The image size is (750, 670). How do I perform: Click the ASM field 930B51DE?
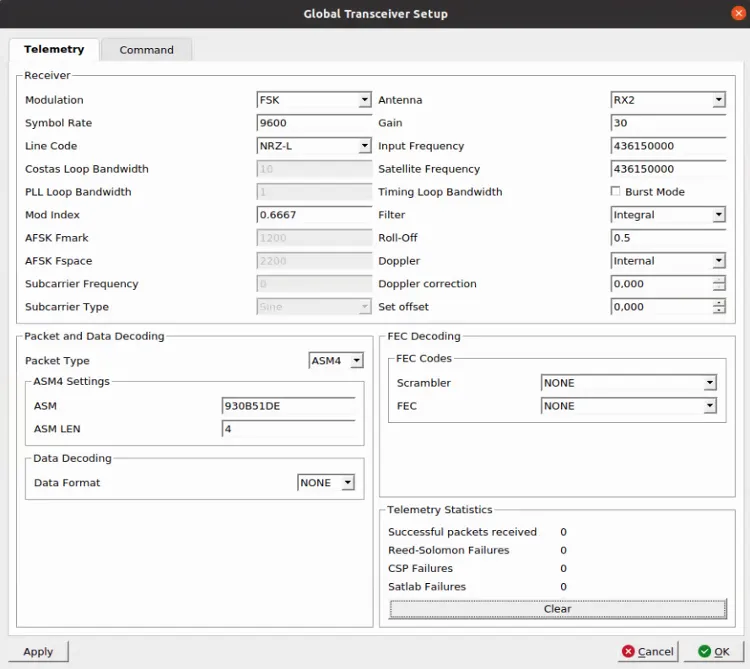288,406
